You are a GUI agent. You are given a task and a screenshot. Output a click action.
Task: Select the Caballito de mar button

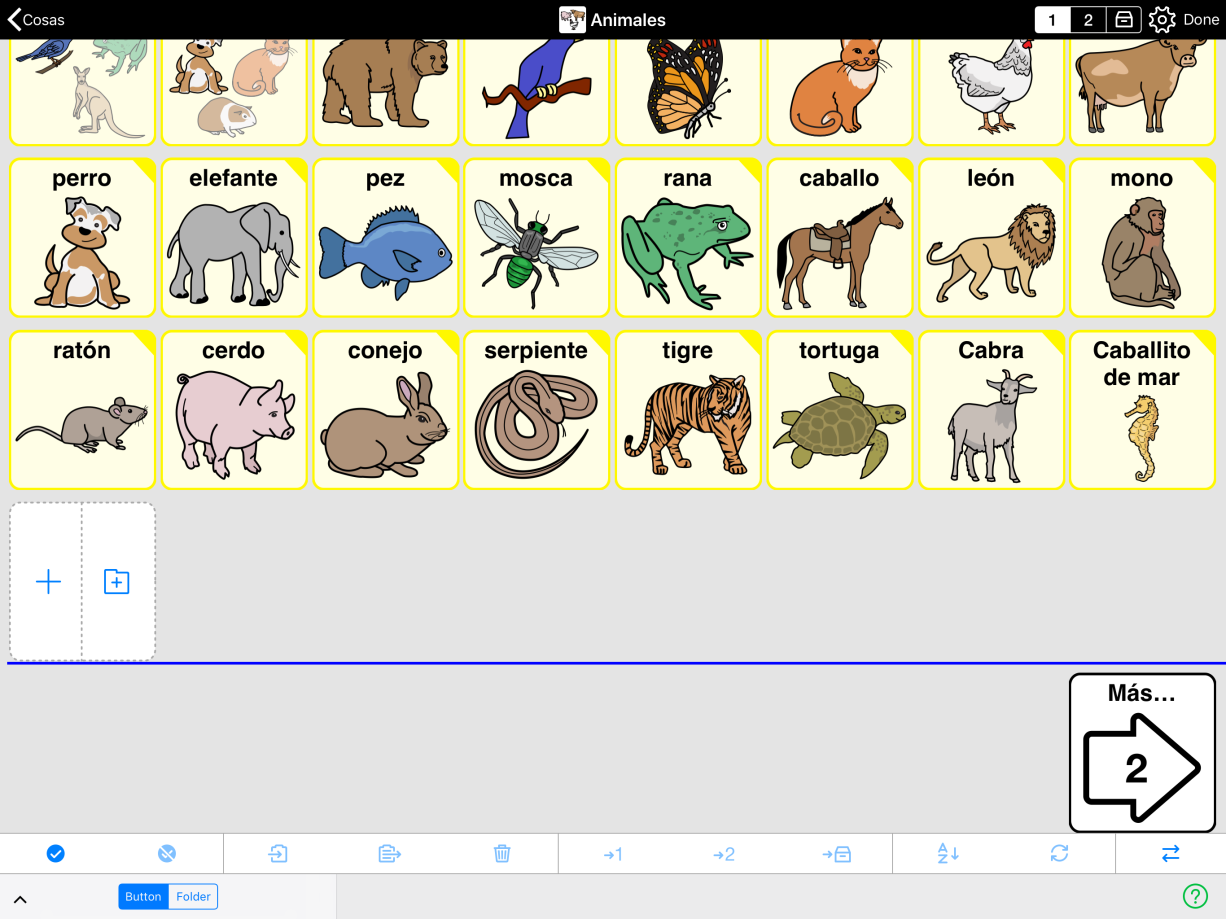point(1142,410)
